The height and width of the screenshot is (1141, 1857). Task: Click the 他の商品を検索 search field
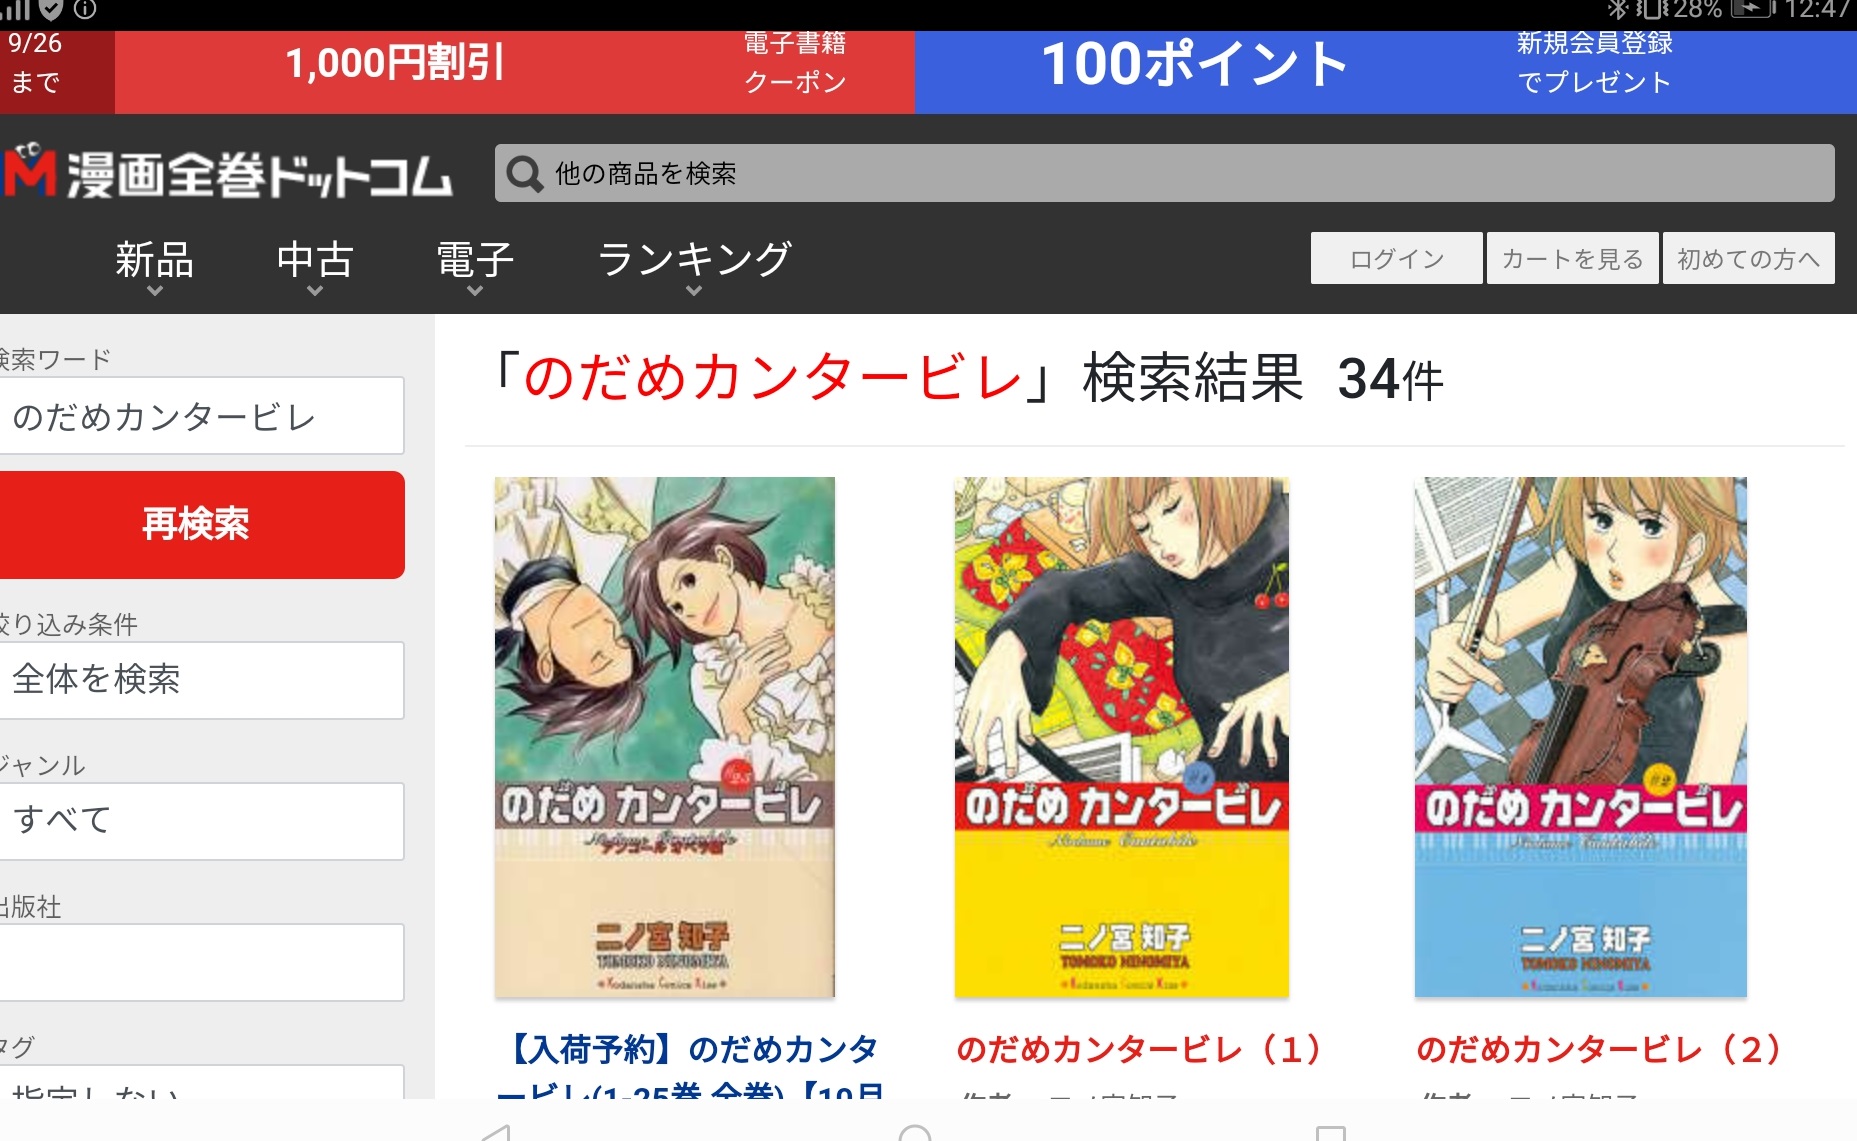(x=1164, y=173)
